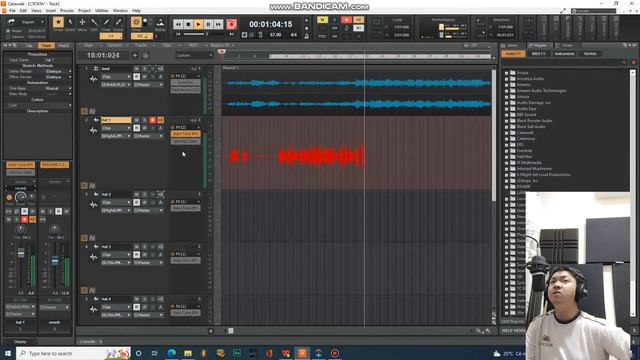Viewport: 640px width, 360px height.
Task: Expand the Cakewalk plugin folder
Action: (x=507, y=133)
